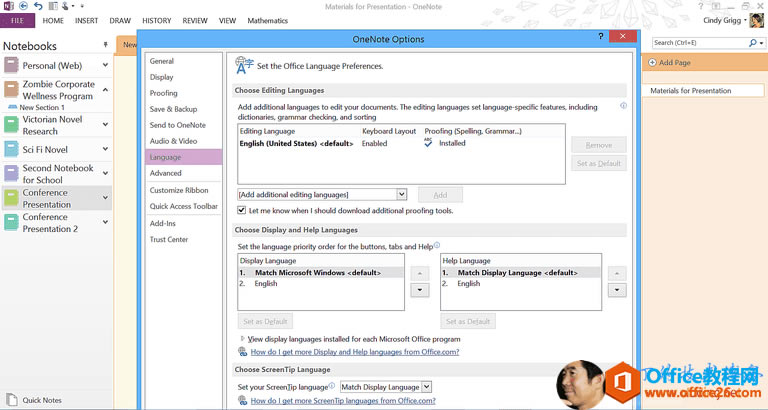
Task: Click the Dock to Desktop icon
Action: (x=53, y=6)
